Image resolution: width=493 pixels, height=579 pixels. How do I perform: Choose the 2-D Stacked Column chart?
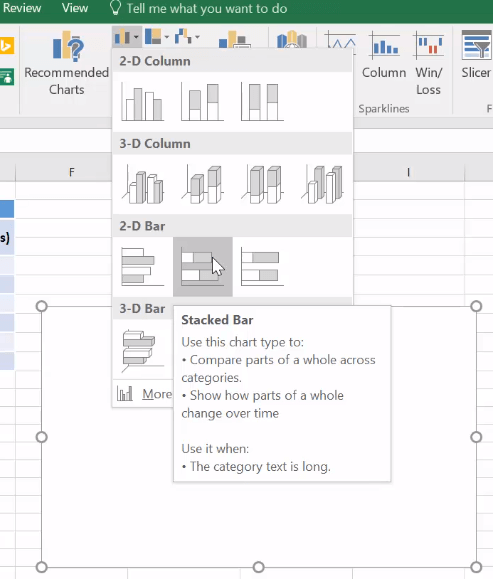tap(202, 102)
